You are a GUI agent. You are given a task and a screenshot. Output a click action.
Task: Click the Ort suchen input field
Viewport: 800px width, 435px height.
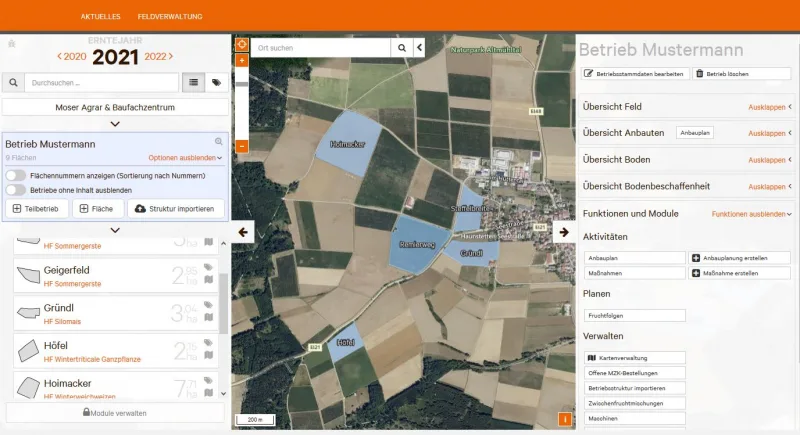(x=321, y=48)
